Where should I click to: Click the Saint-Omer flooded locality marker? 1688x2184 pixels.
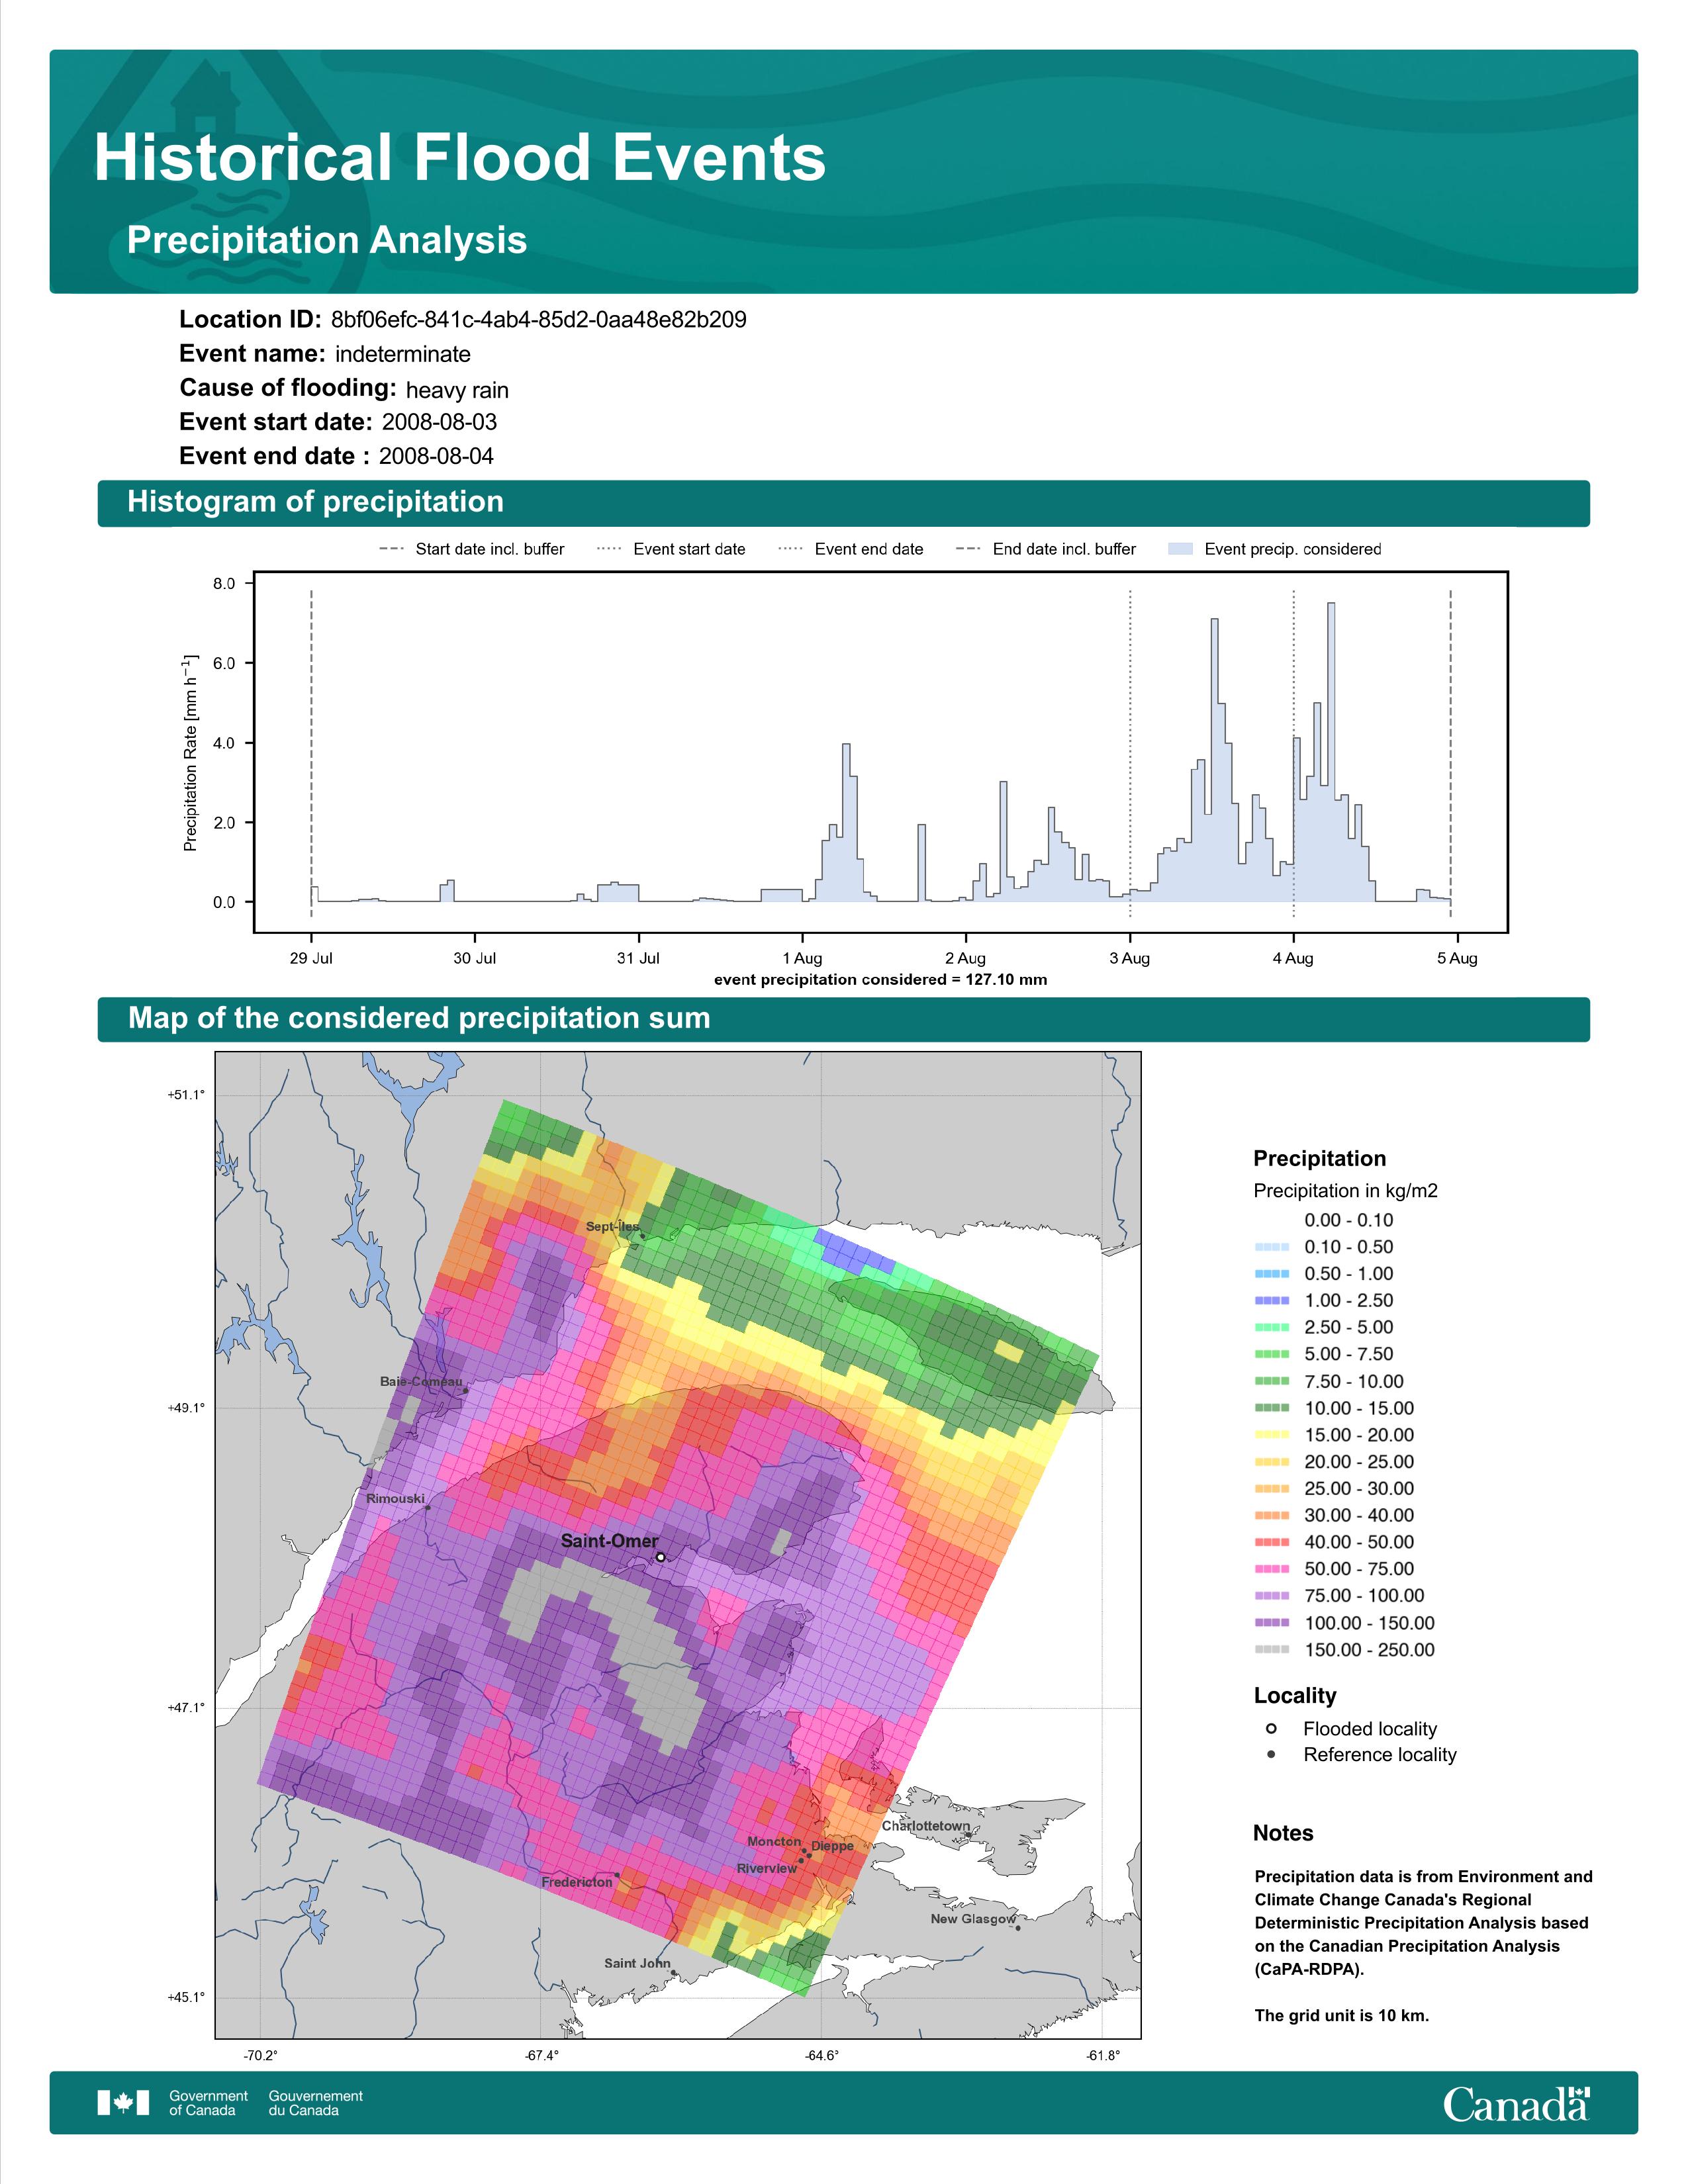(x=660, y=1557)
